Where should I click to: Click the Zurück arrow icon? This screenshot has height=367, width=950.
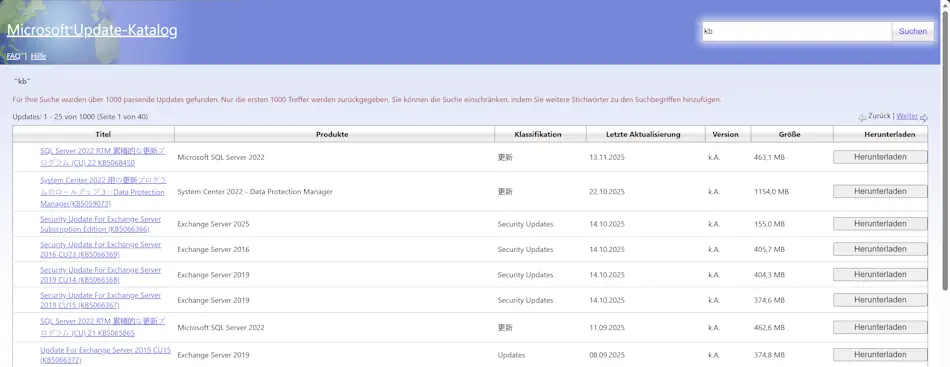coord(862,117)
